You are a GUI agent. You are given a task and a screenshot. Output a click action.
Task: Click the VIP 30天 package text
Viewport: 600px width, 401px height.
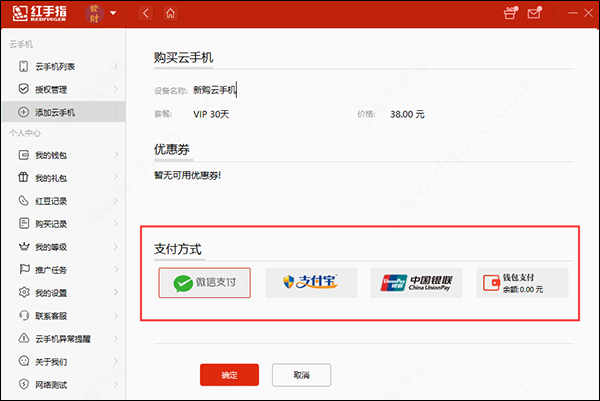(211, 114)
